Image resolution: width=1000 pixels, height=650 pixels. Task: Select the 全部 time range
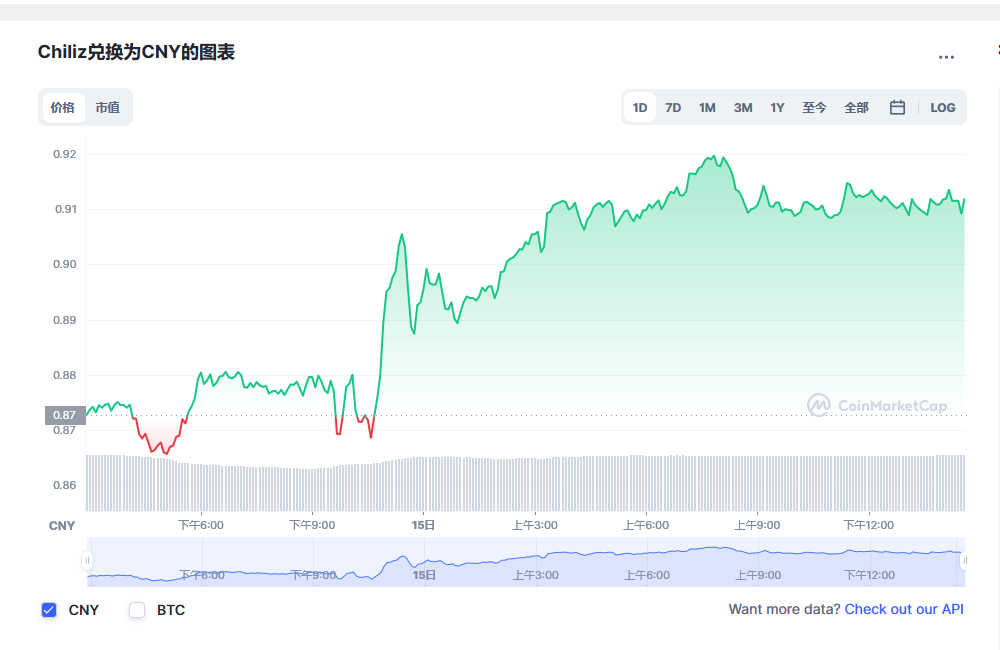[x=856, y=107]
